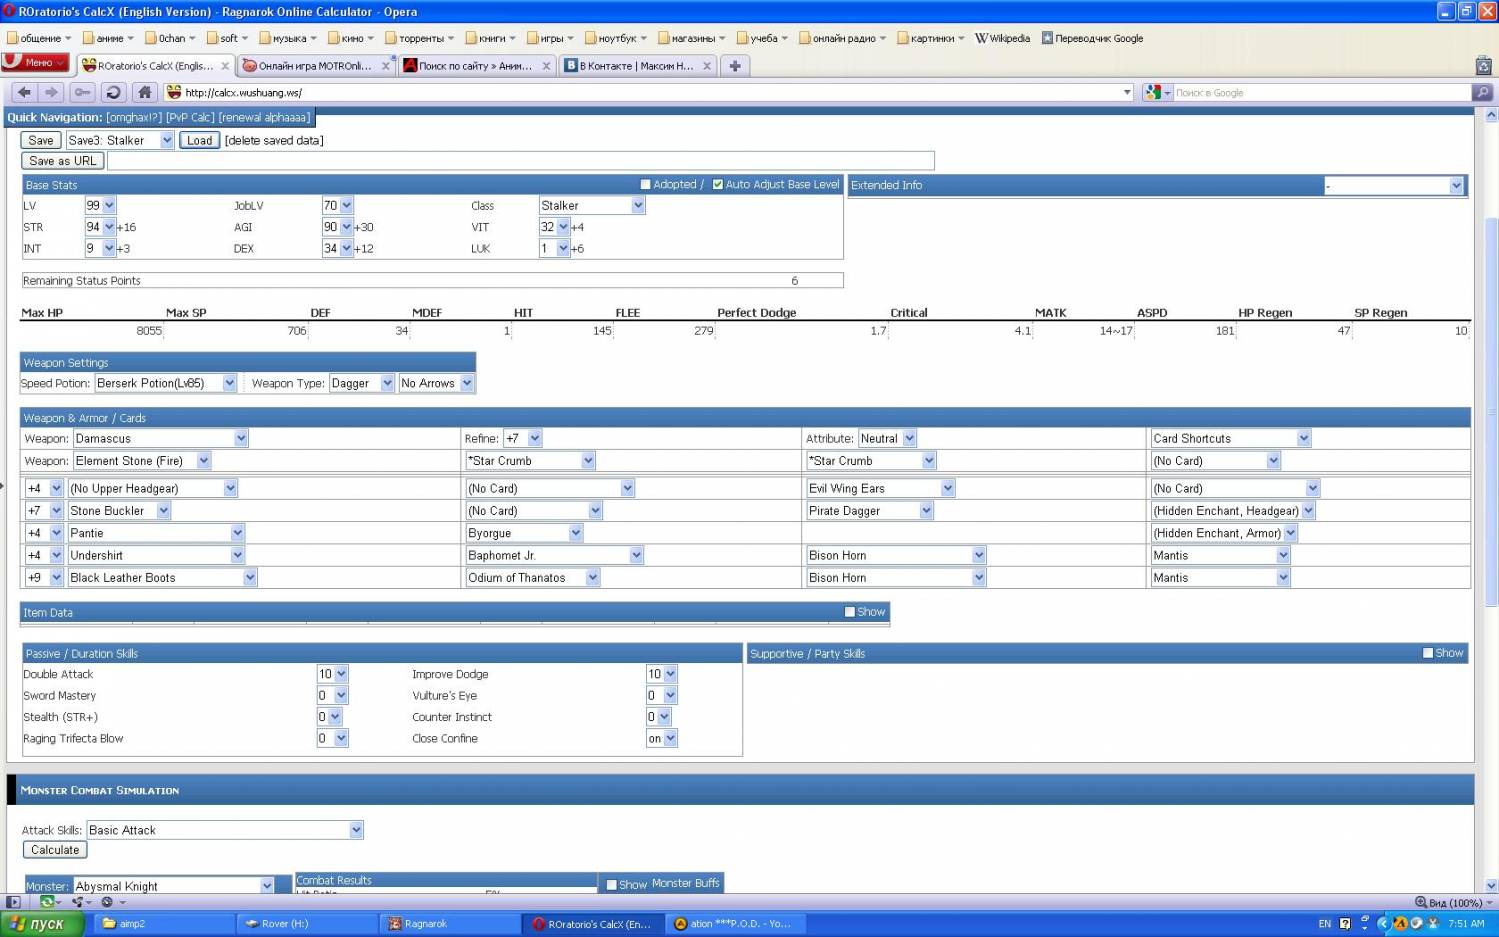Switch to Rover (H:) taskbar item
Screen dimensions: 1499x937
pyautogui.click(x=307, y=924)
